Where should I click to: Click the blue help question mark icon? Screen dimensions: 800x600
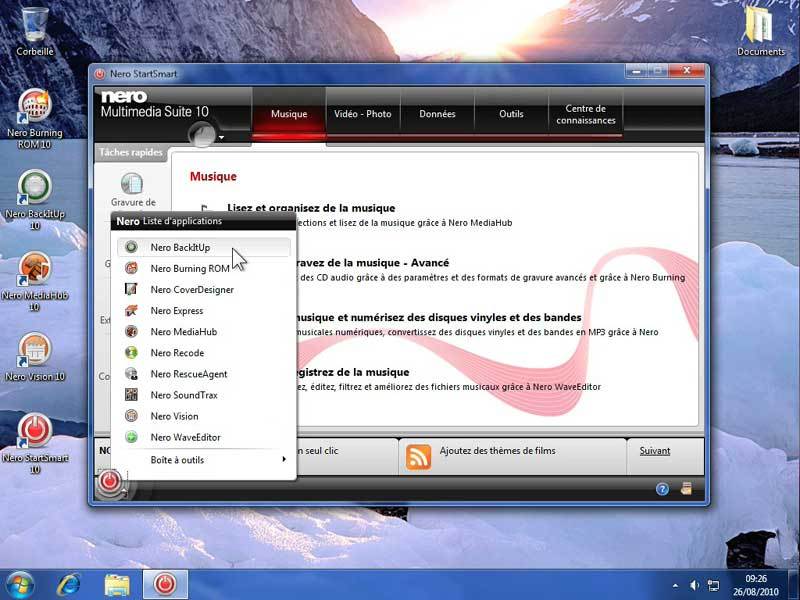662,489
